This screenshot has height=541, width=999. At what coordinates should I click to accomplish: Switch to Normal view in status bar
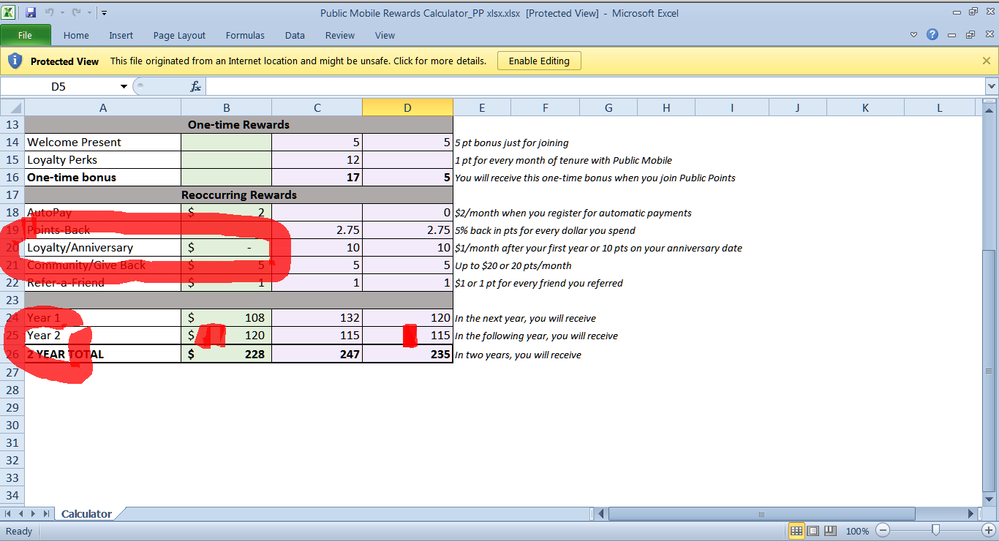coord(797,530)
